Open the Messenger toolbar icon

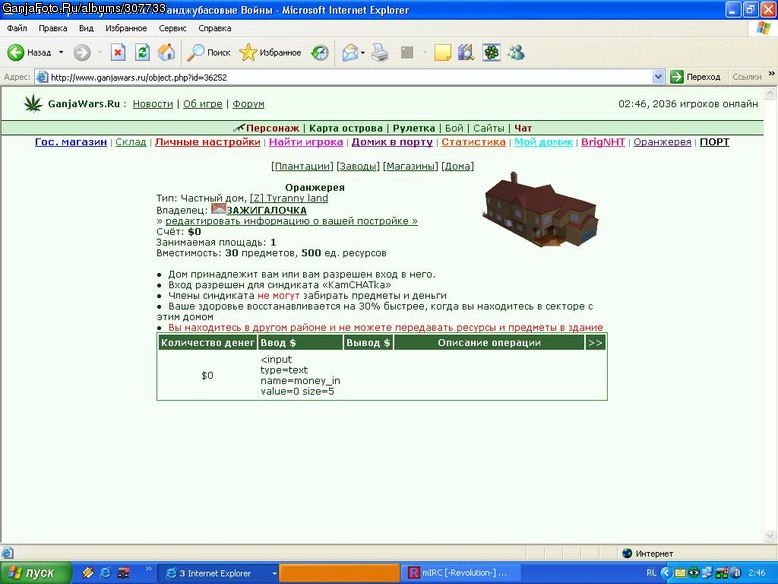(x=517, y=53)
